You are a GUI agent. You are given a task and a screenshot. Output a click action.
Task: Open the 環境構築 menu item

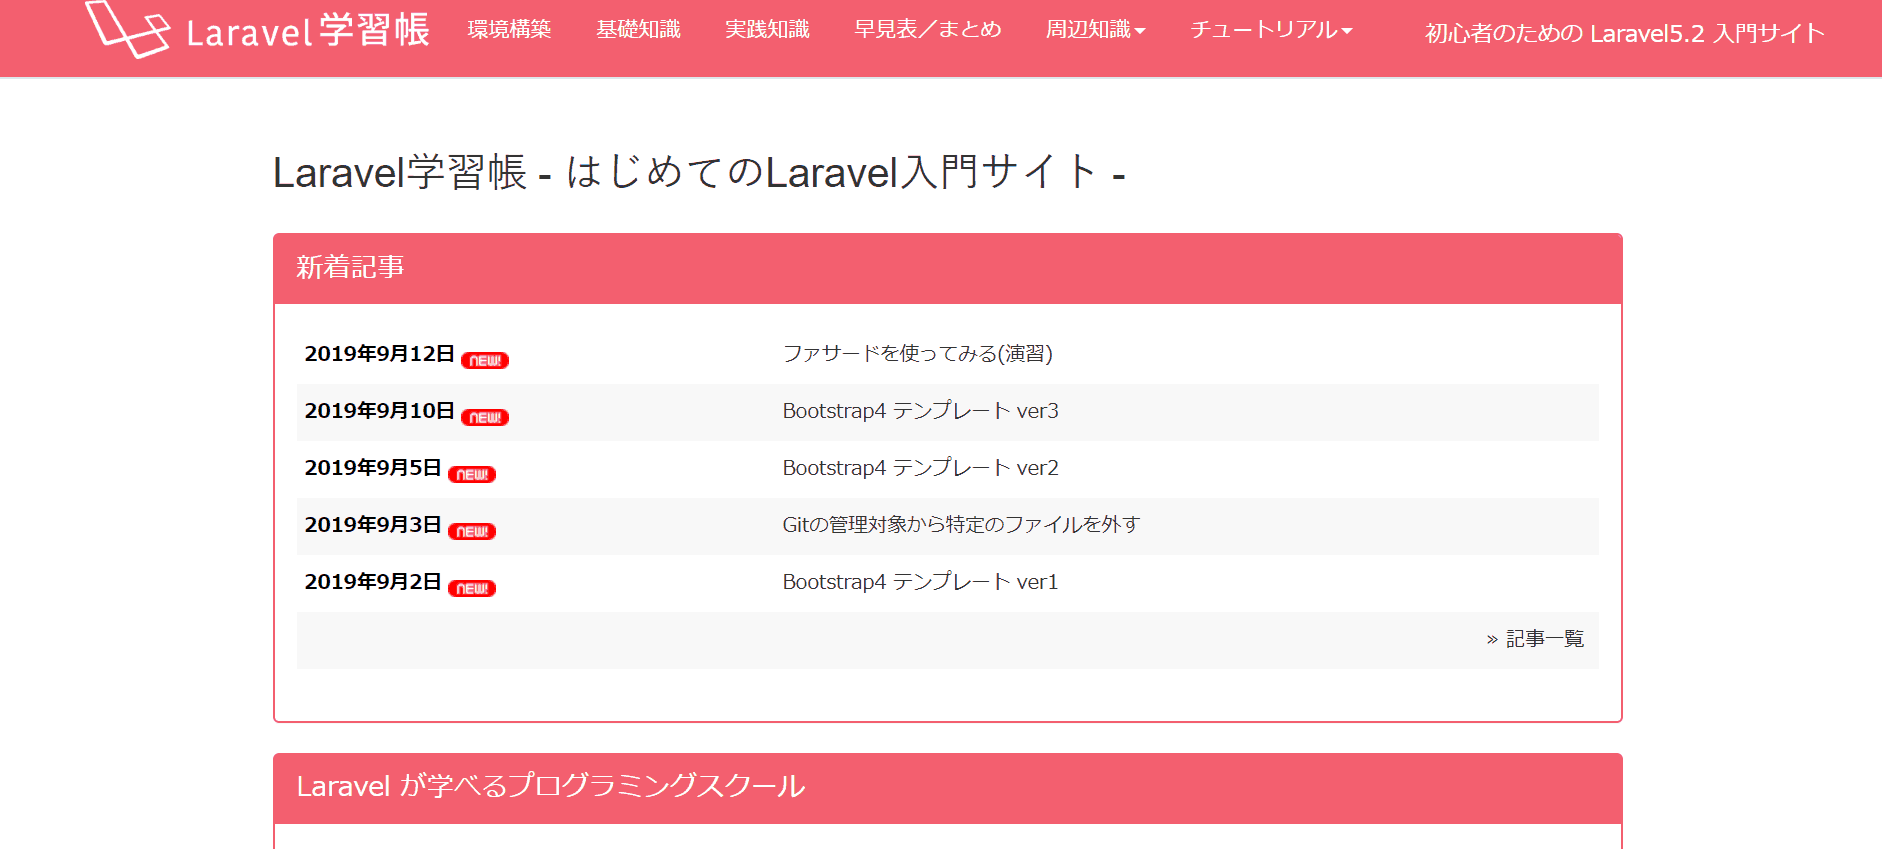click(x=510, y=30)
